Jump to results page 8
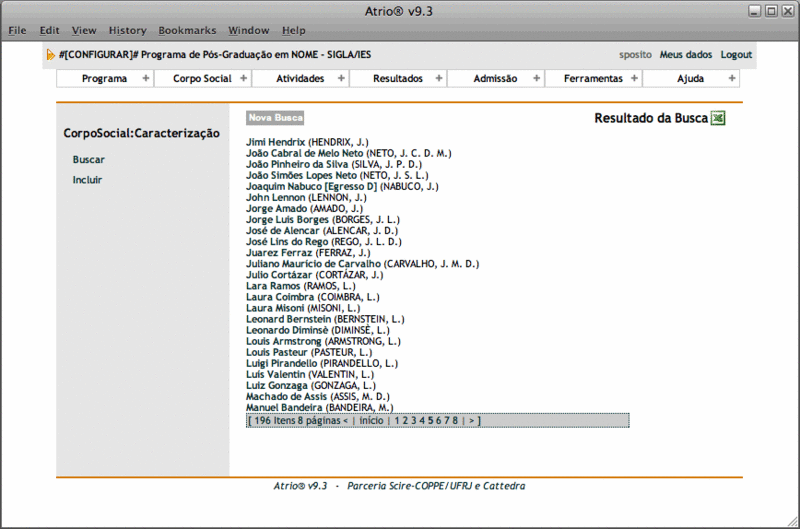Viewport: 800px width, 529px height. coord(455,421)
